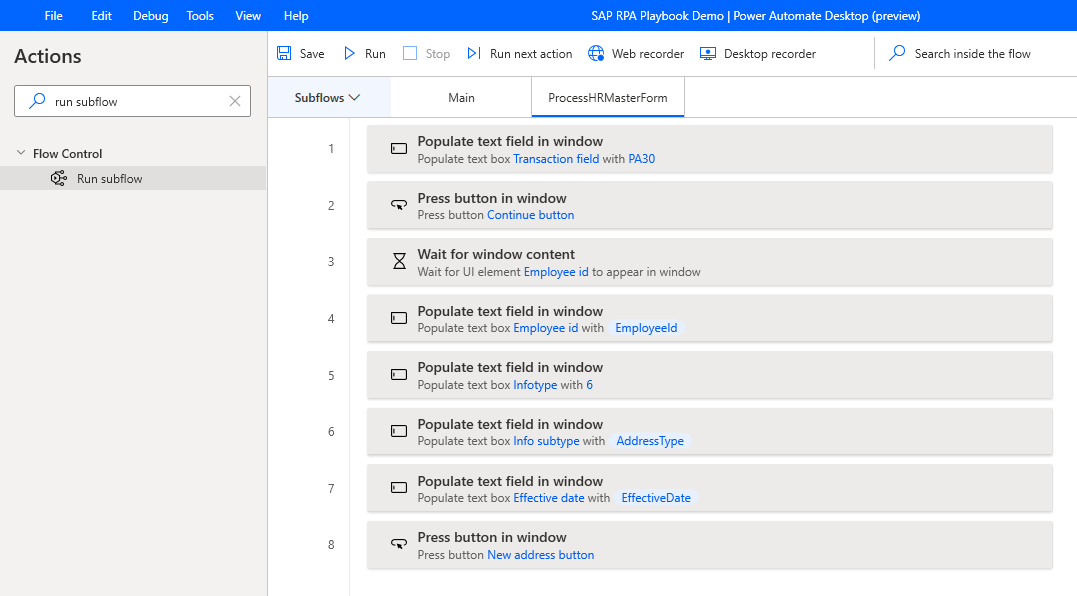Click the Run label in toolbar
The width and height of the screenshot is (1077, 596).
375,54
